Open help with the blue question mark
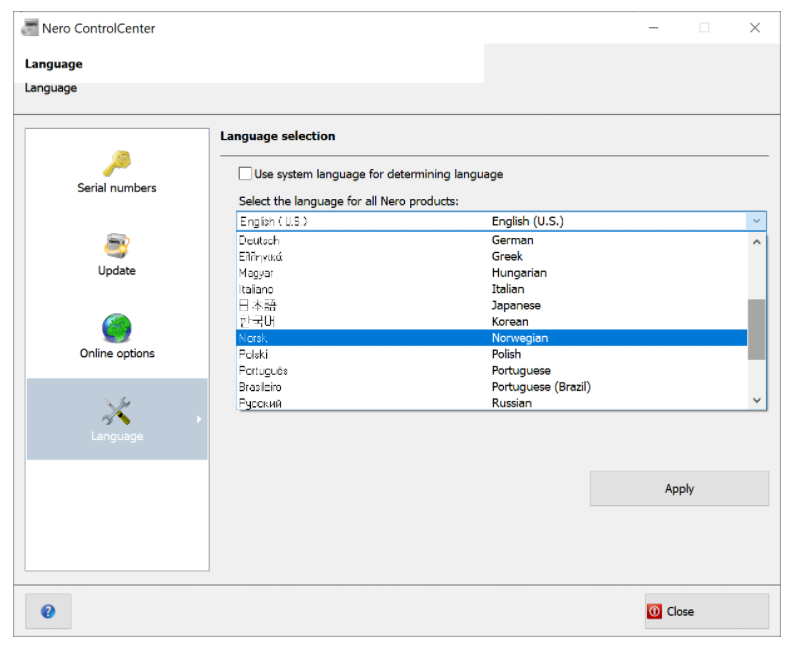This screenshot has width=800, height=649. 48,611
